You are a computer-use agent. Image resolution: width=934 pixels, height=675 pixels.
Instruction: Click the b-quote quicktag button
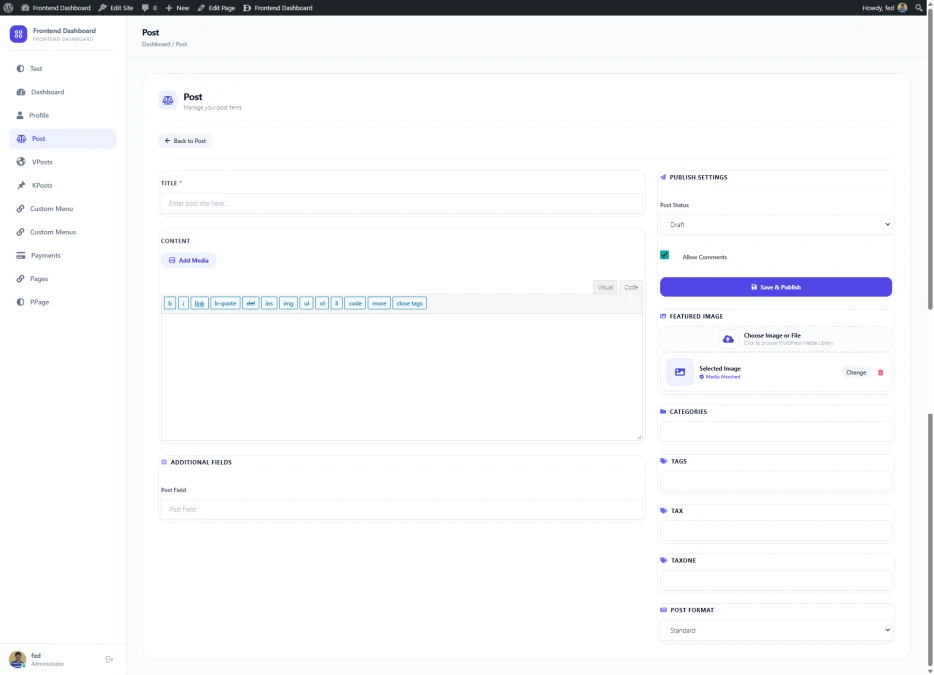(x=225, y=303)
